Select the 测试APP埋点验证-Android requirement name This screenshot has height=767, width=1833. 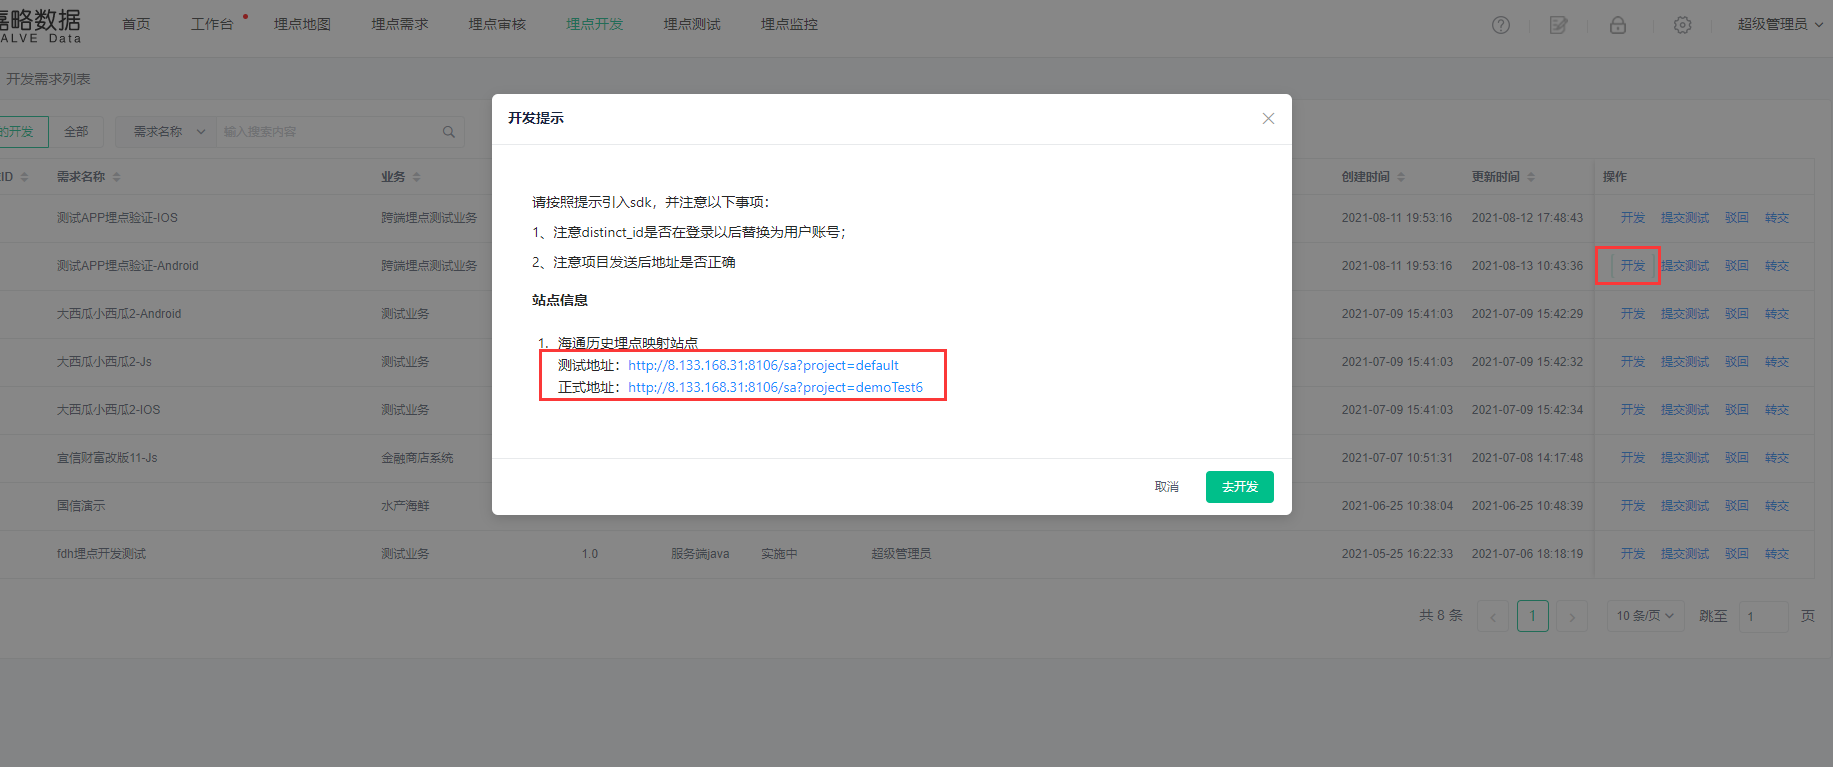(x=128, y=266)
